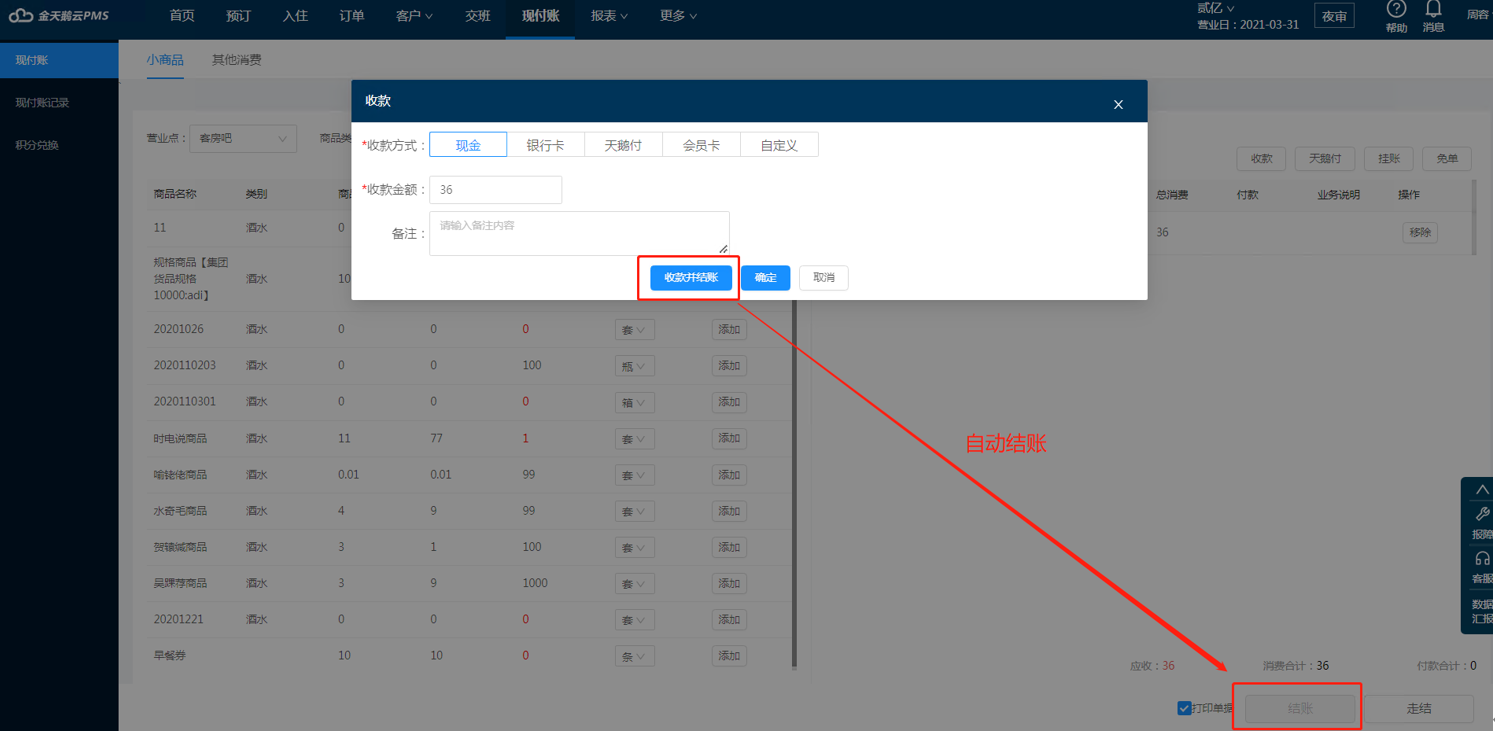Go to the 首页 menu

[x=182, y=16]
